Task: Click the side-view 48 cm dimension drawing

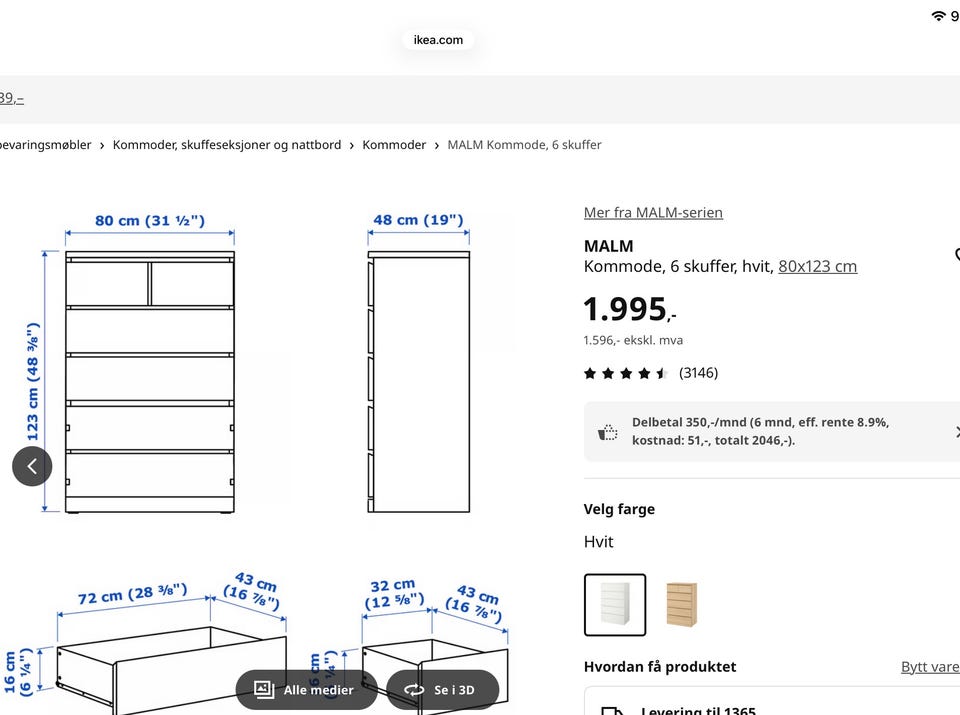Action: [419, 363]
